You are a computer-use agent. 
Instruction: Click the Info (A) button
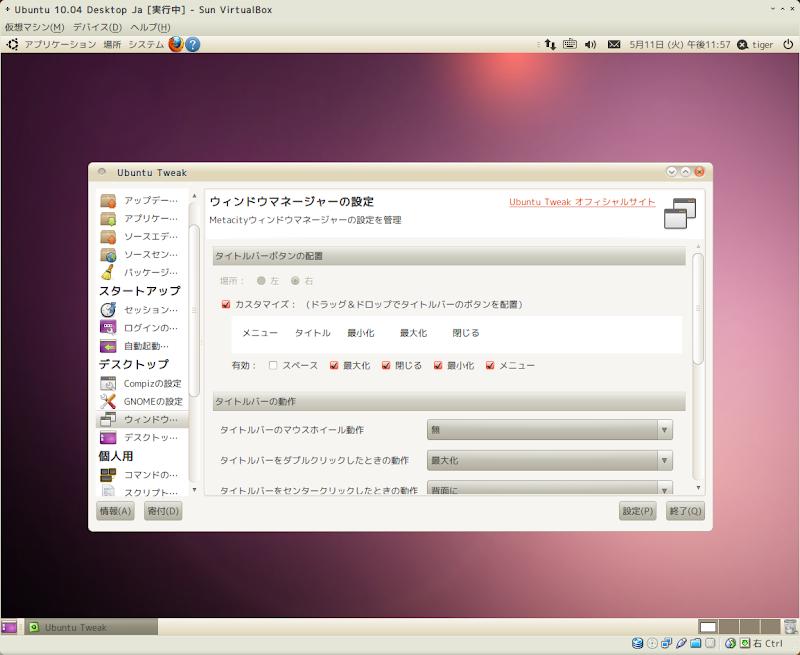[x=115, y=511]
